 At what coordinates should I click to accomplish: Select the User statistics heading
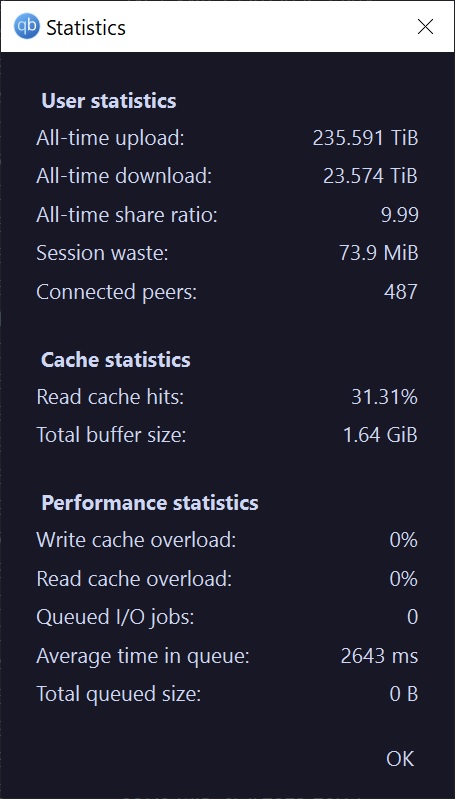point(109,101)
